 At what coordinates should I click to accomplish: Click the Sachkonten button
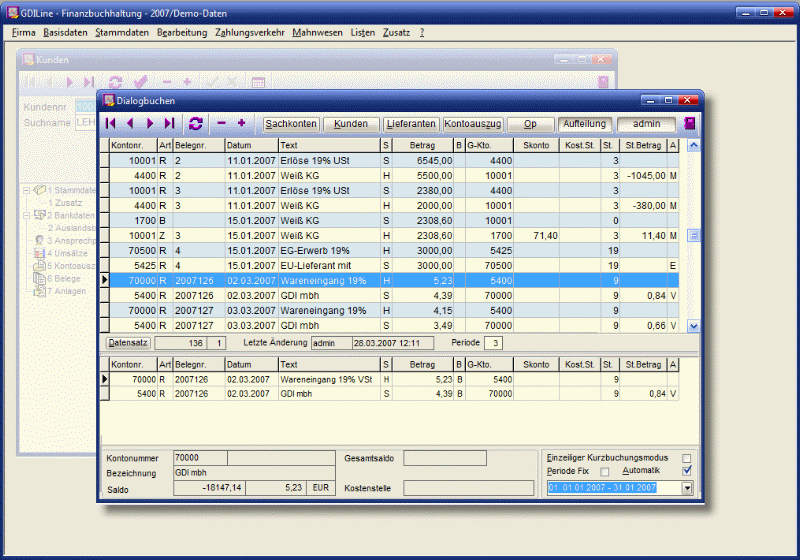pos(292,124)
